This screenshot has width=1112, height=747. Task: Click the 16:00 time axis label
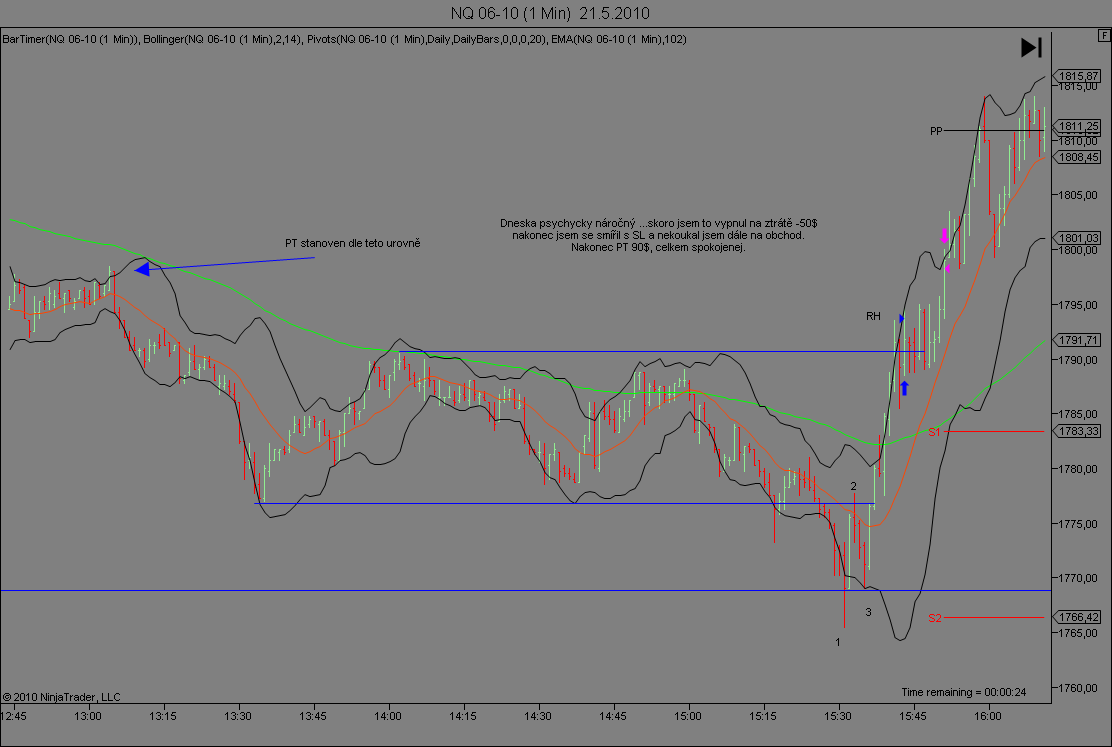click(x=988, y=716)
